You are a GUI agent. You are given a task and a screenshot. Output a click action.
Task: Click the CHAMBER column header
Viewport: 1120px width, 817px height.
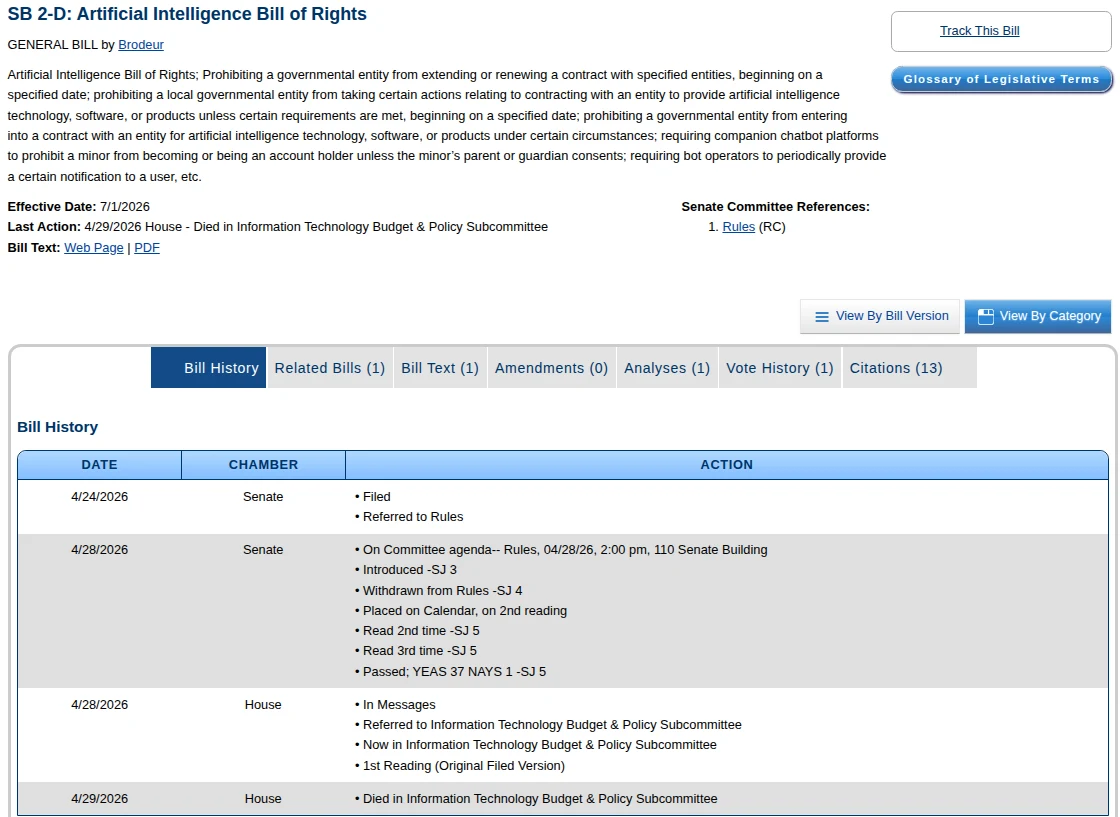click(x=264, y=465)
